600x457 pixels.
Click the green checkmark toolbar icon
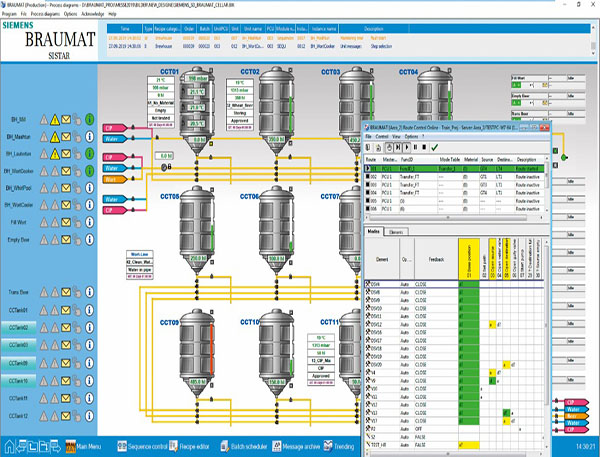click(434, 147)
